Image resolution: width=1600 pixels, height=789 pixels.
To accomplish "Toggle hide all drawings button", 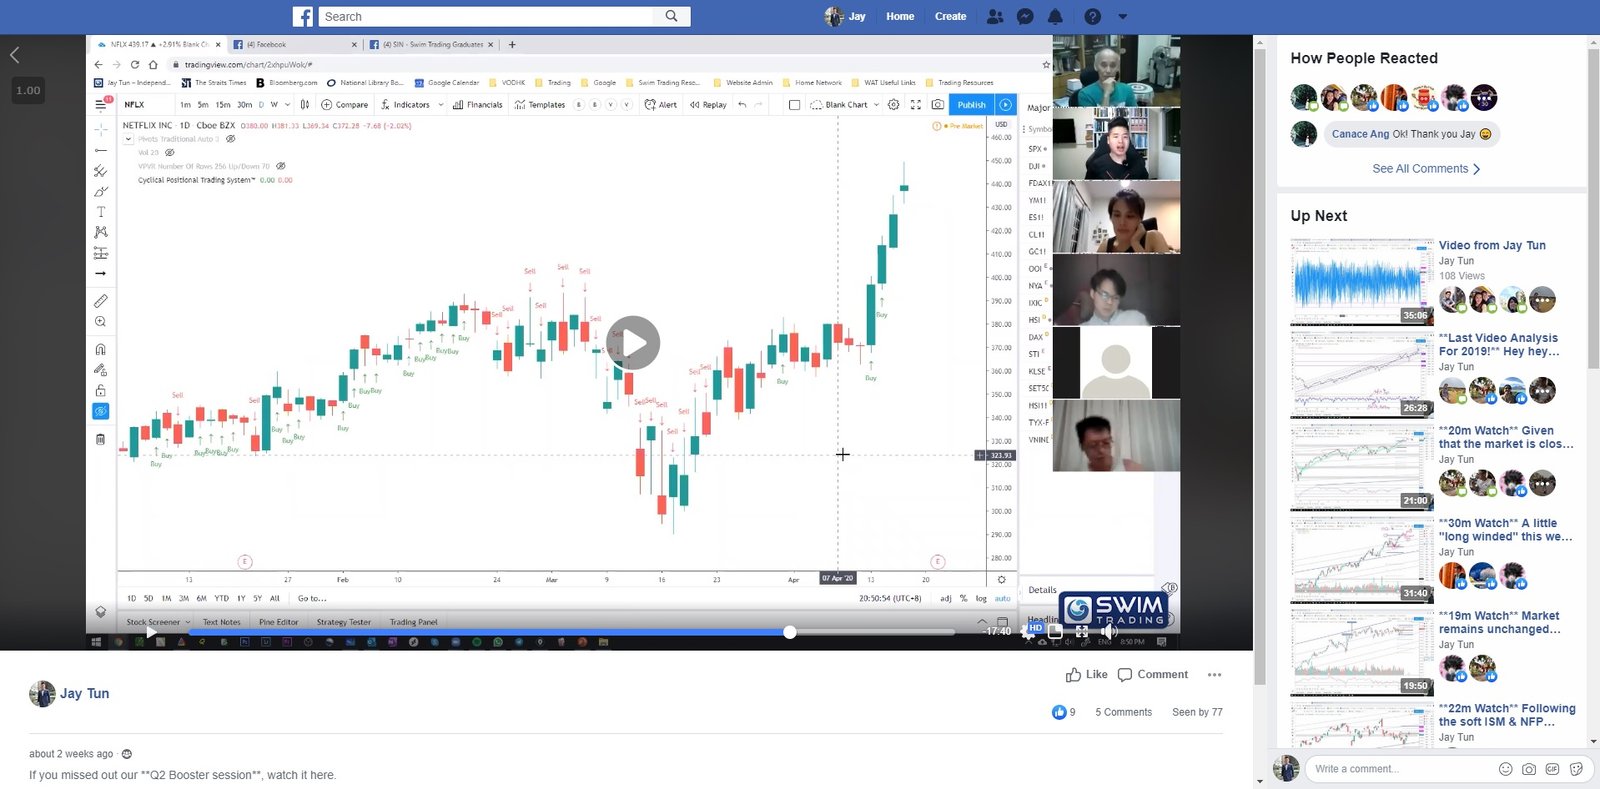I will (x=101, y=411).
